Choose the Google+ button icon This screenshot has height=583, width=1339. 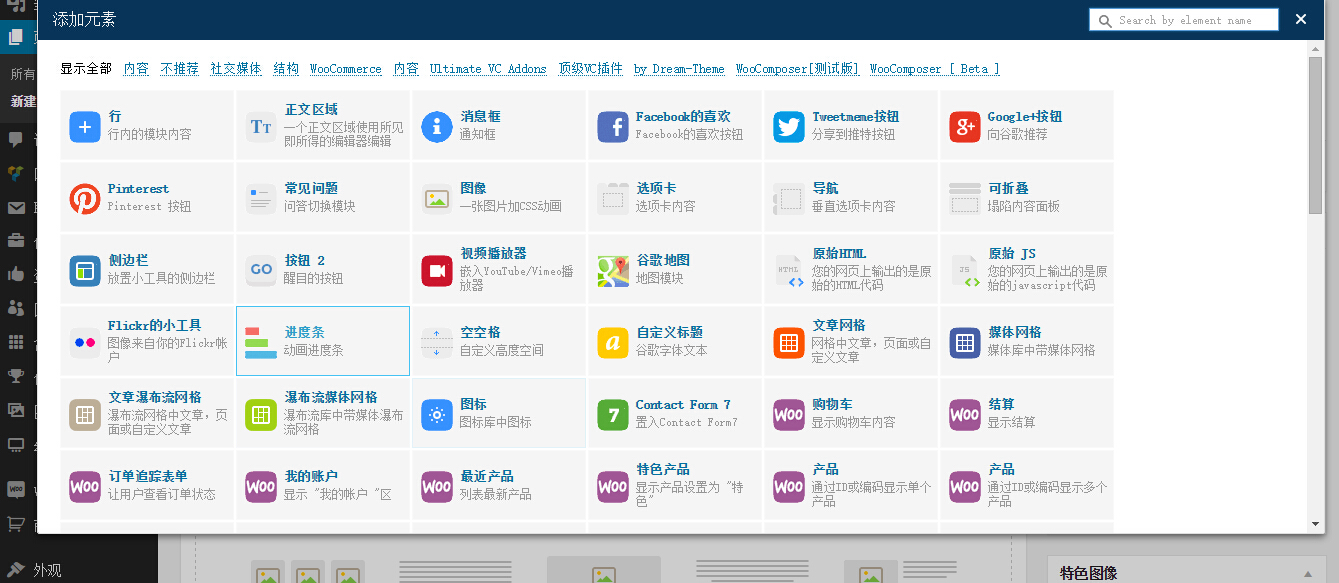[x=965, y=127]
